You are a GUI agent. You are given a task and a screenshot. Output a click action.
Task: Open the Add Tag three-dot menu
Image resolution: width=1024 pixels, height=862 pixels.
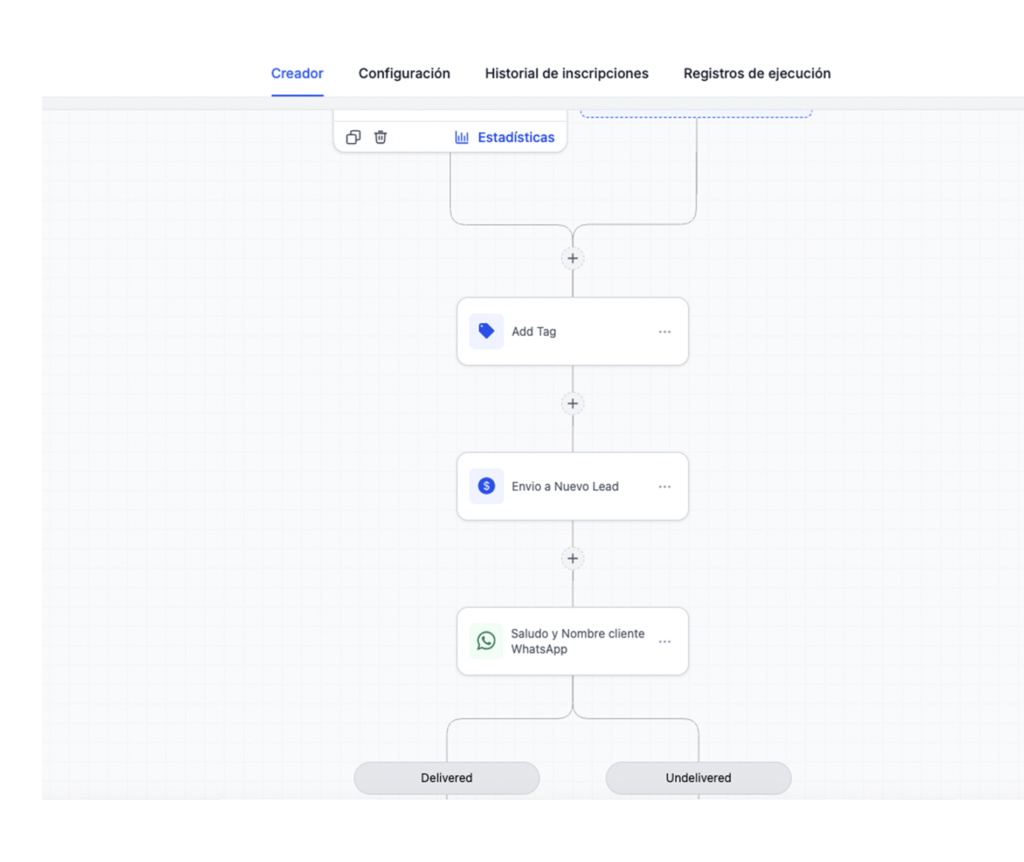665,332
